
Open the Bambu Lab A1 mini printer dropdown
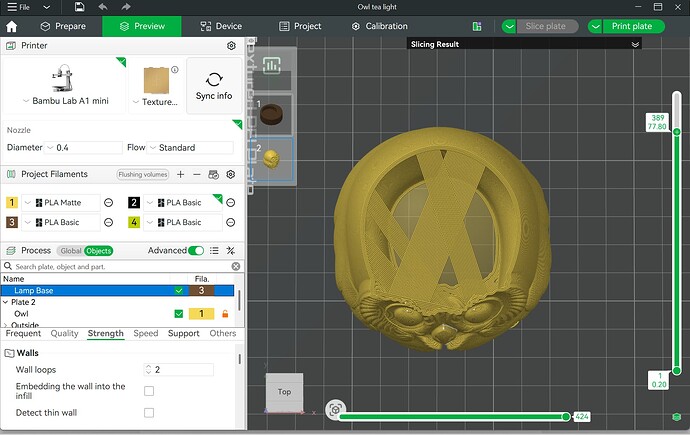pos(26,101)
